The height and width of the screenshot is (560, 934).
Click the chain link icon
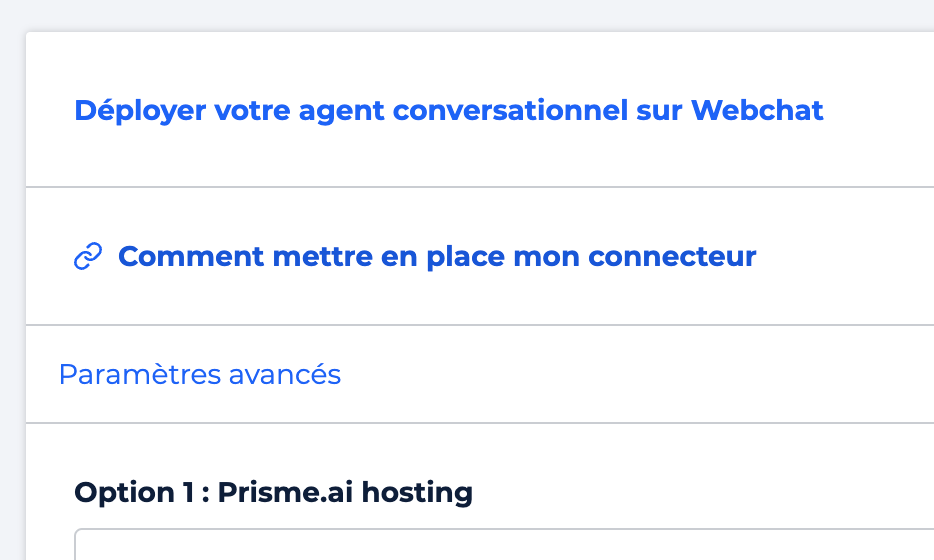click(88, 256)
